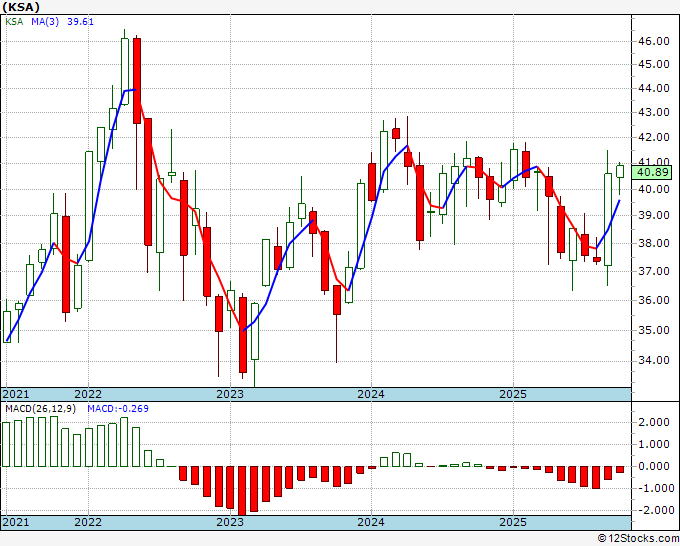
Task: Click the 46.00 price axis label
Action: pos(653,41)
